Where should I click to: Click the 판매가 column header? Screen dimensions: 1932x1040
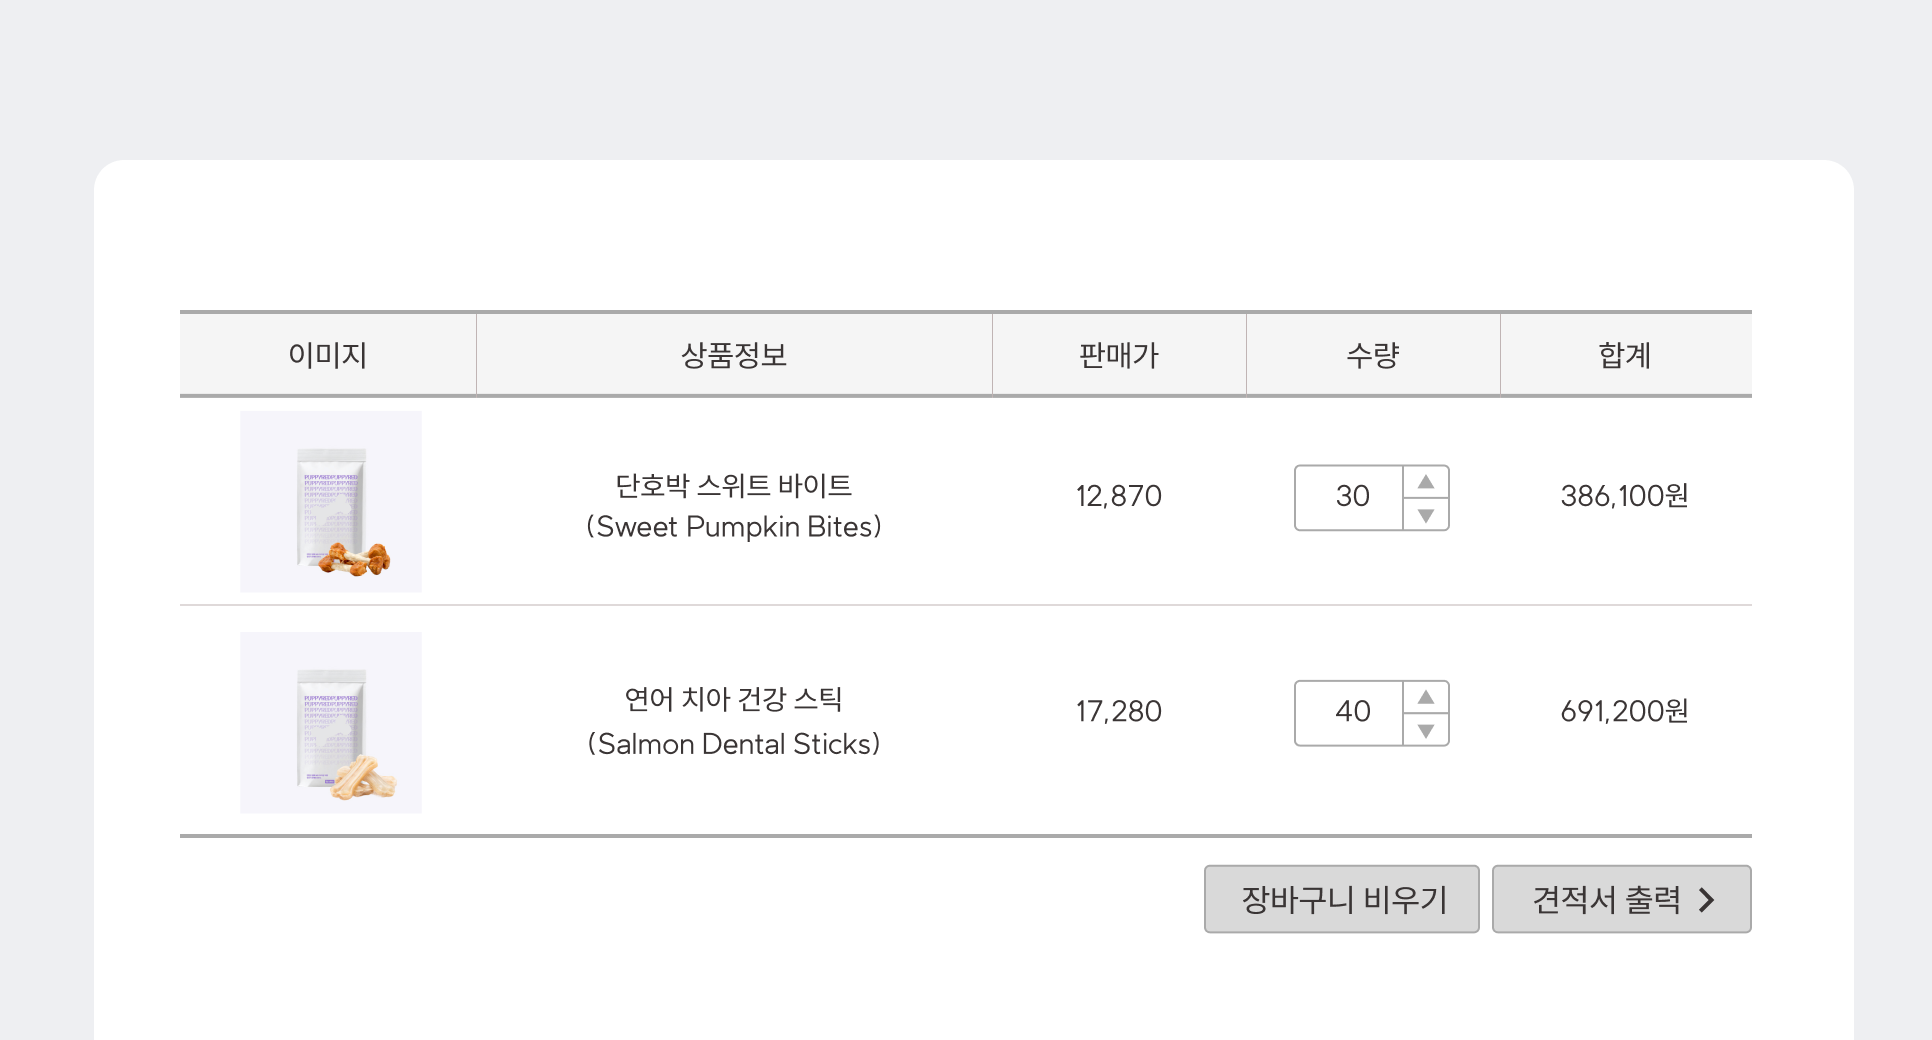1119,355
